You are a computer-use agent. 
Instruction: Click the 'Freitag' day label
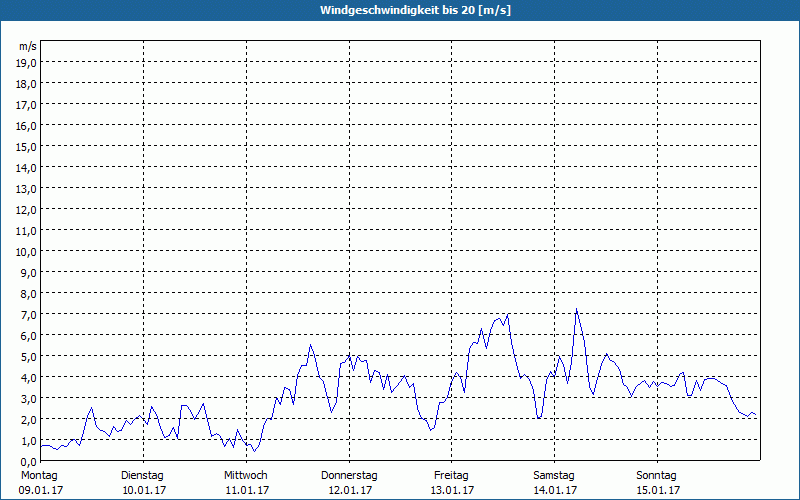452,475
